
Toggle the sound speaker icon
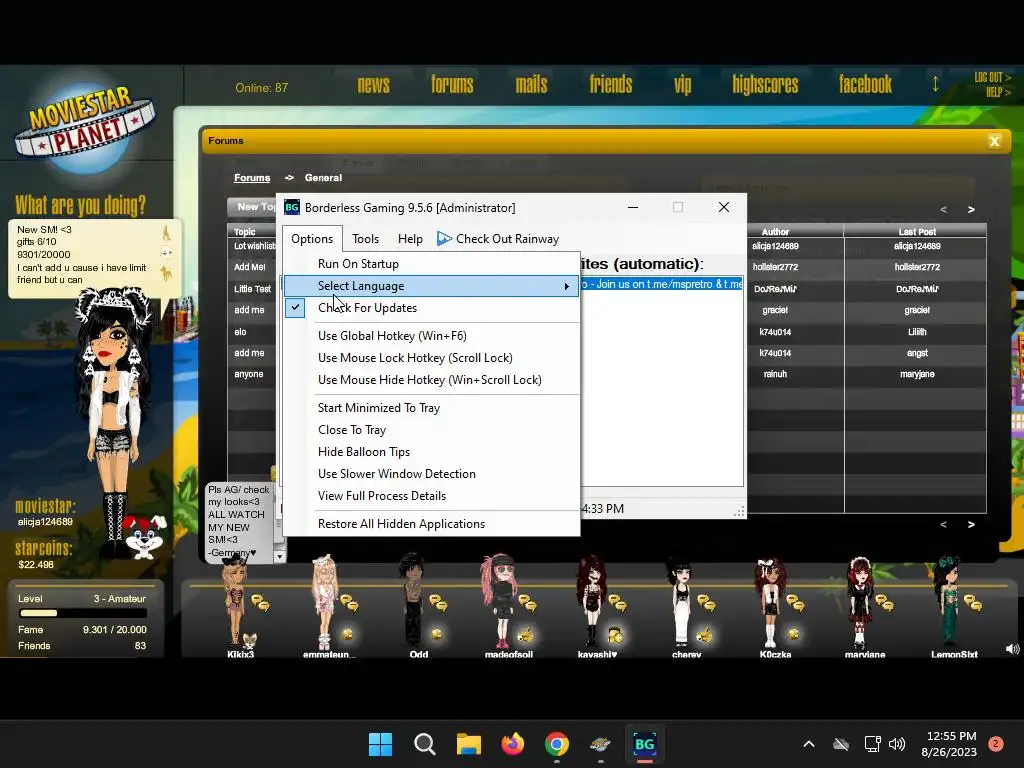pyautogui.click(x=1012, y=648)
